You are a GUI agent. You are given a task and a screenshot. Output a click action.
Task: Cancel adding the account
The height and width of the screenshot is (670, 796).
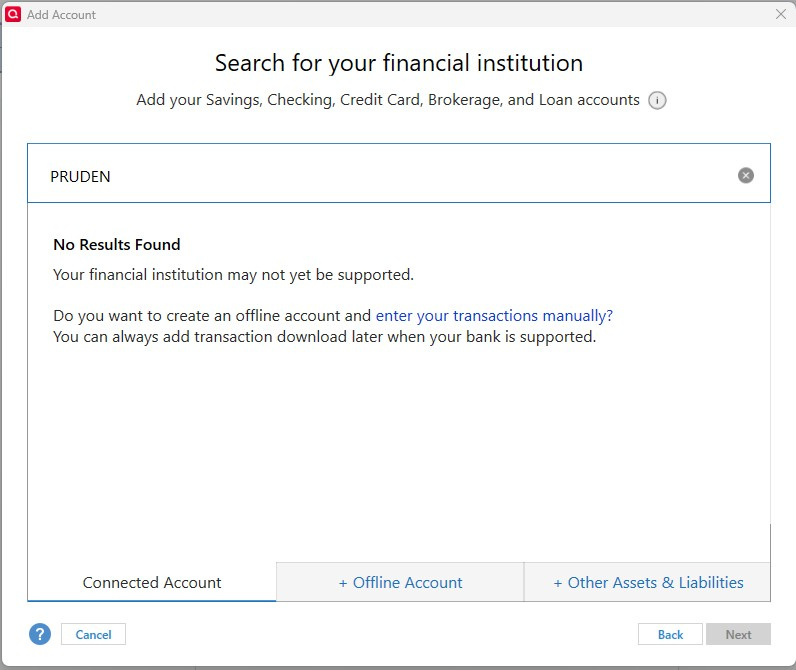pos(93,634)
